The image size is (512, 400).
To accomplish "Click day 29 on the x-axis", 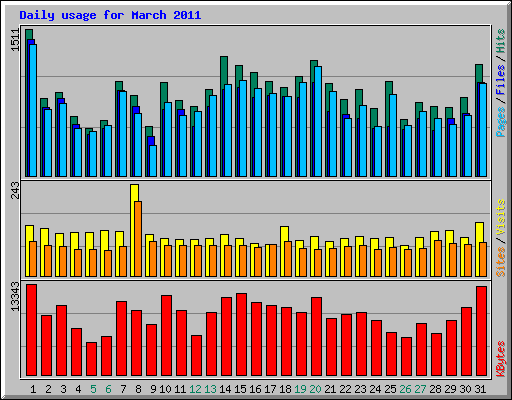I will [x=450, y=389].
